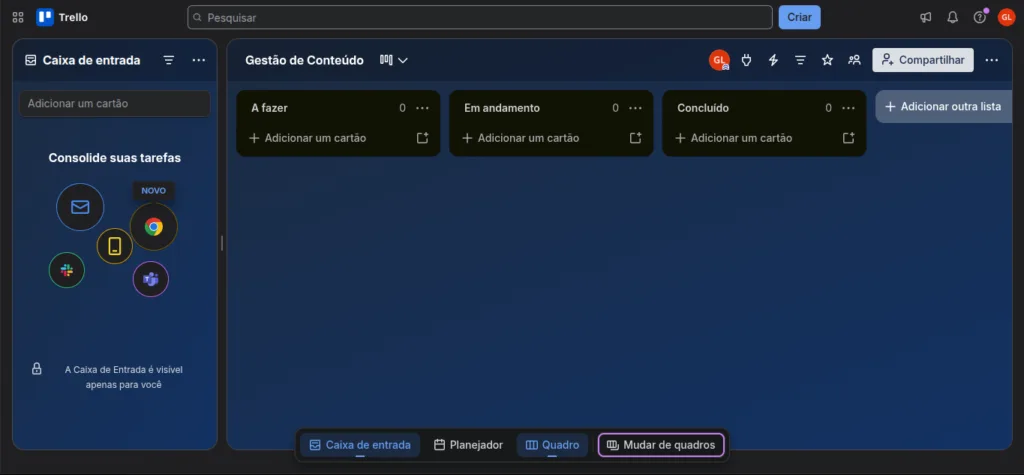
Task: Open the Em andamento list actions menu
Action: [x=635, y=108]
